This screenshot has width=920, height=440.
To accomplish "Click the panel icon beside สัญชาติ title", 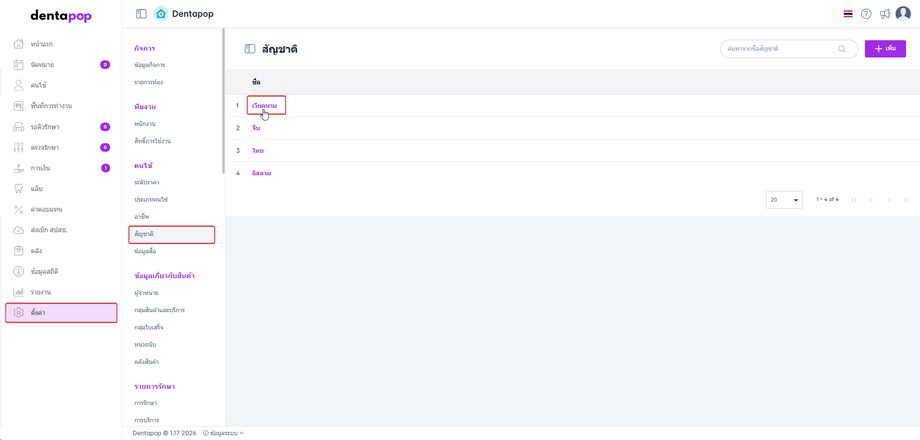I will [250, 49].
